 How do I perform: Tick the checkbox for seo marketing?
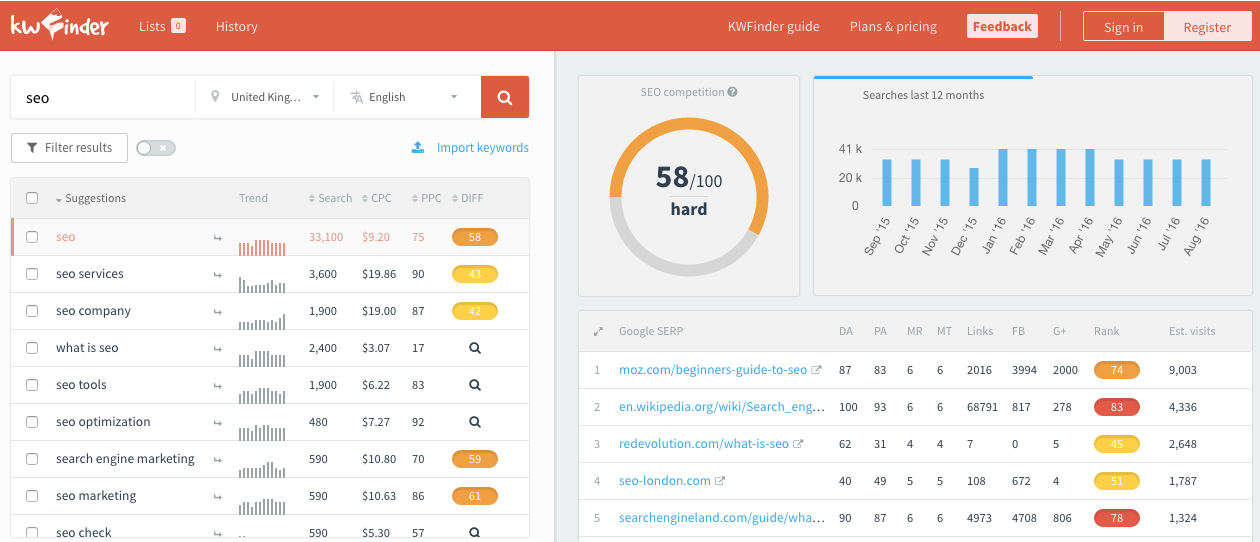click(32, 496)
